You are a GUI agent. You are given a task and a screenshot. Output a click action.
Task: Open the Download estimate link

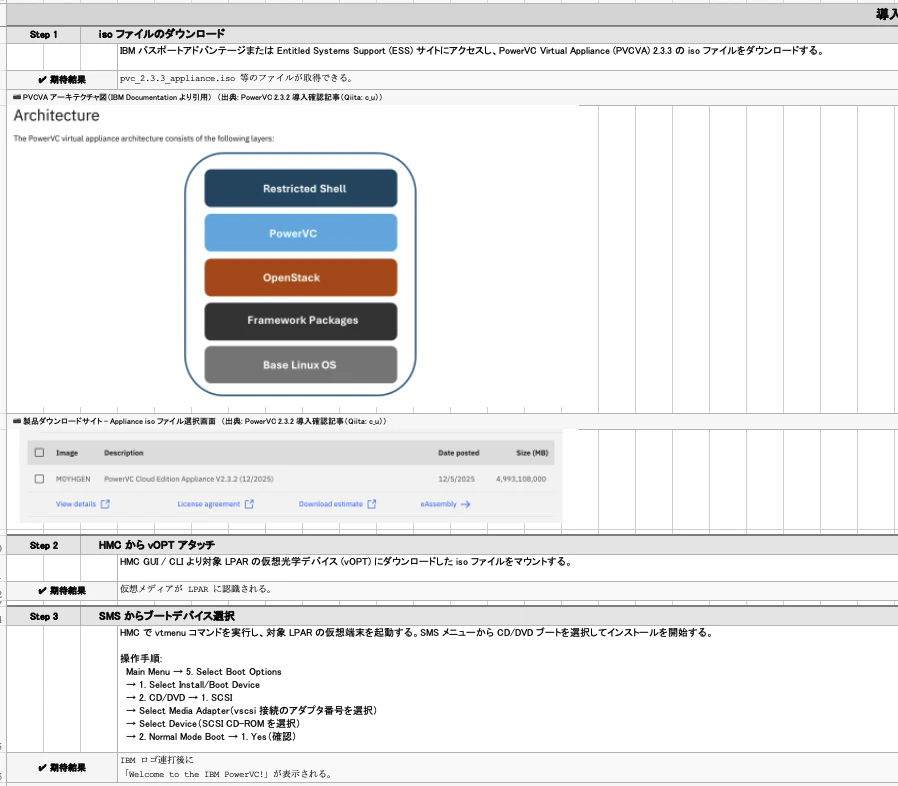(x=330, y=504)
